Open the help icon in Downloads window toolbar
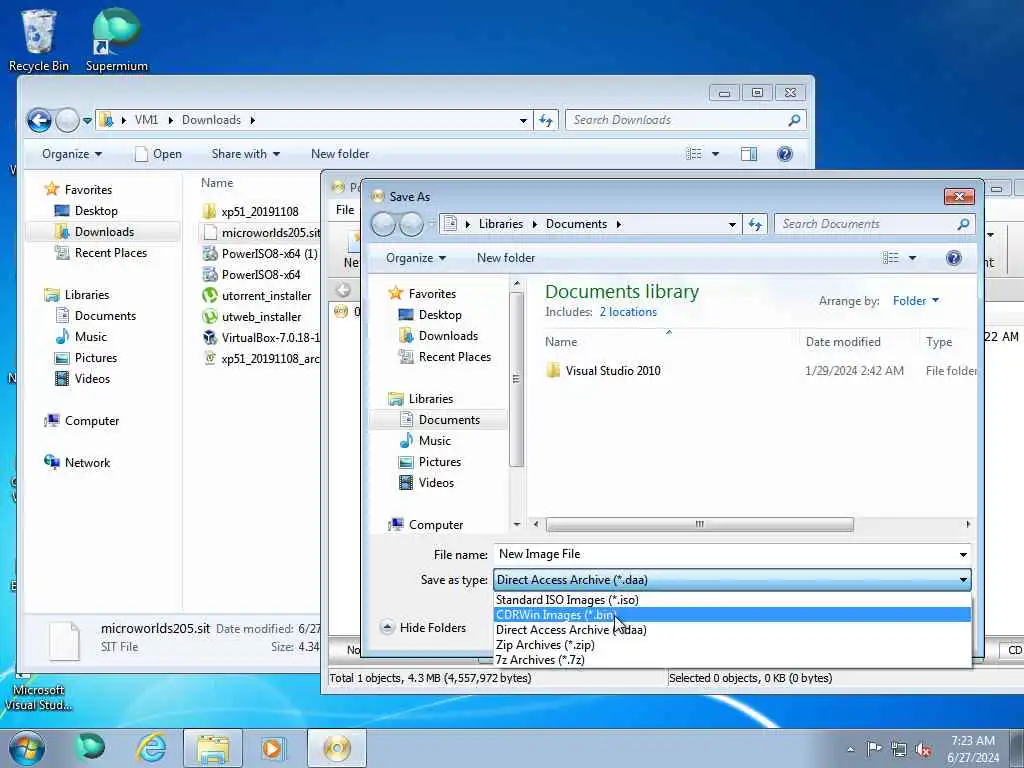 [785, 154]
